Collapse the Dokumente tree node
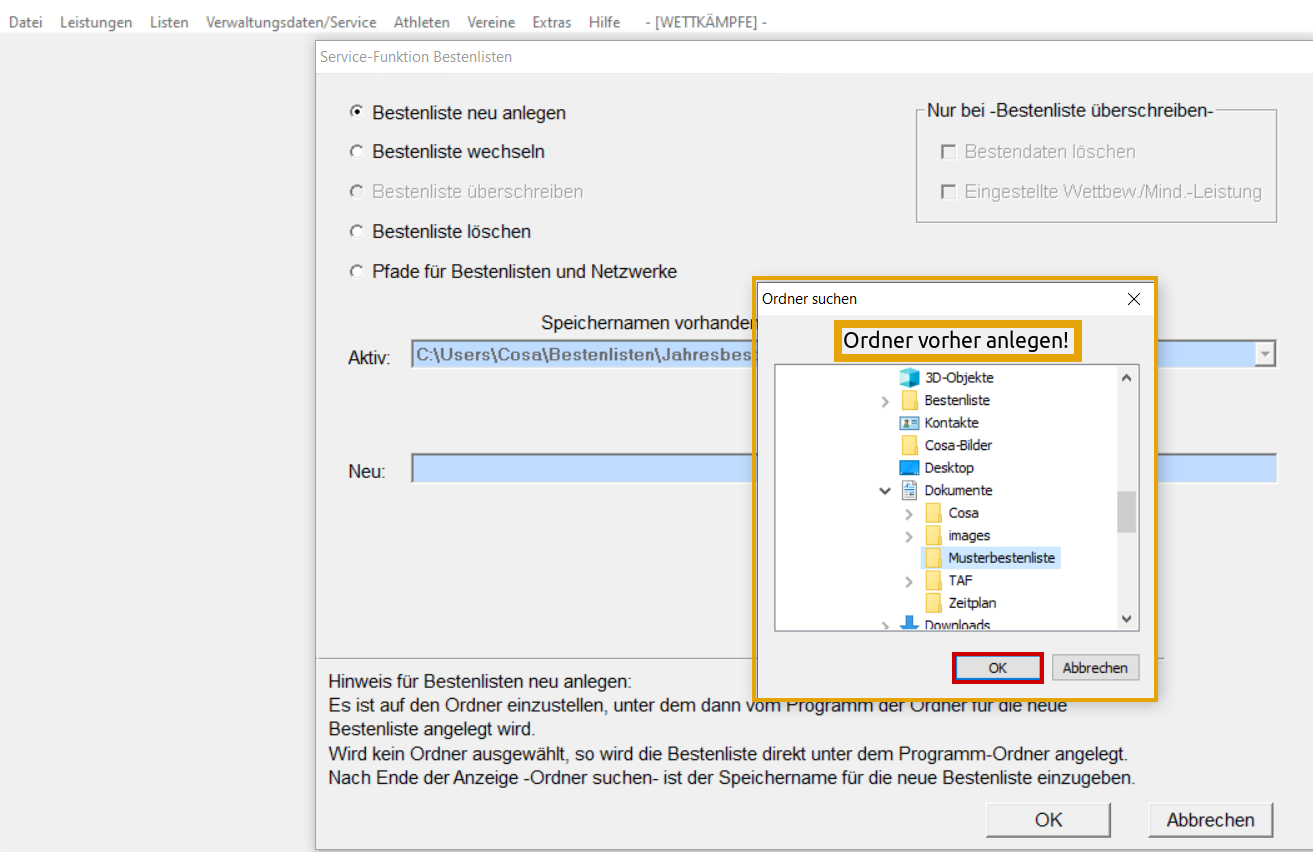The height and width of the screenshot is (852, 1313). pyautogui.click(x=885, y=491)
